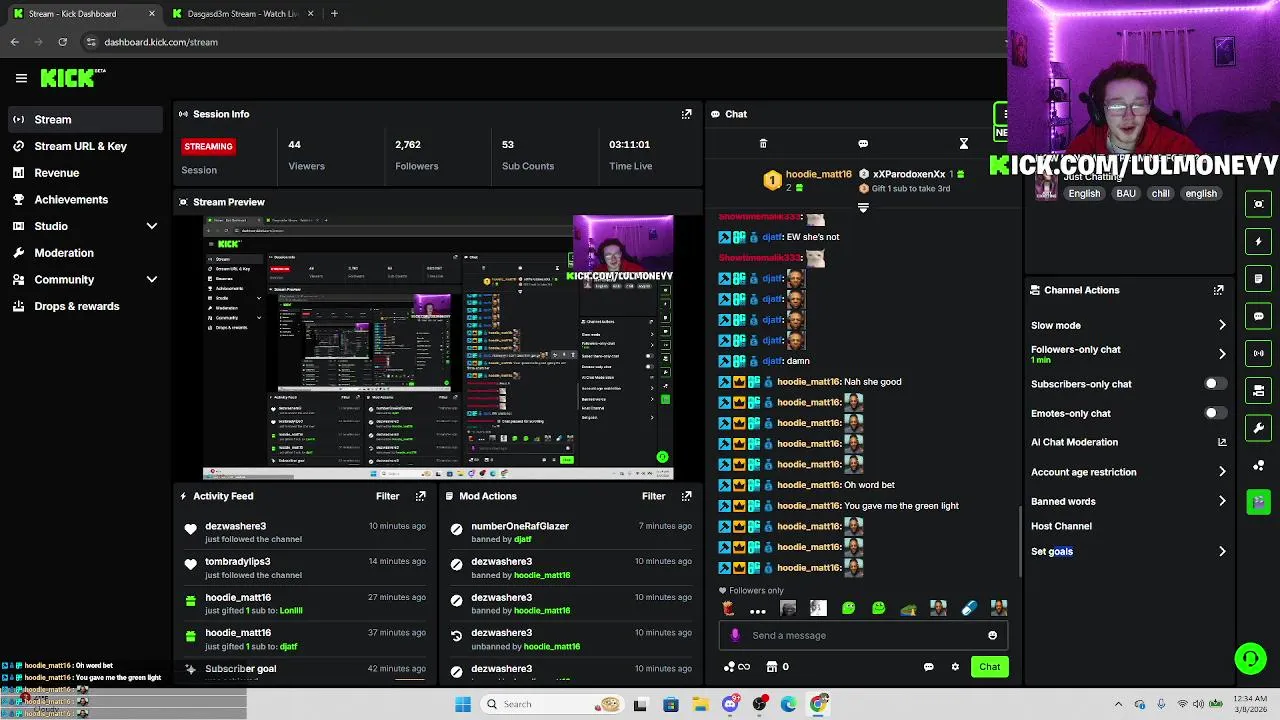
Task: Open Achievements page
Action: [85, 199]
